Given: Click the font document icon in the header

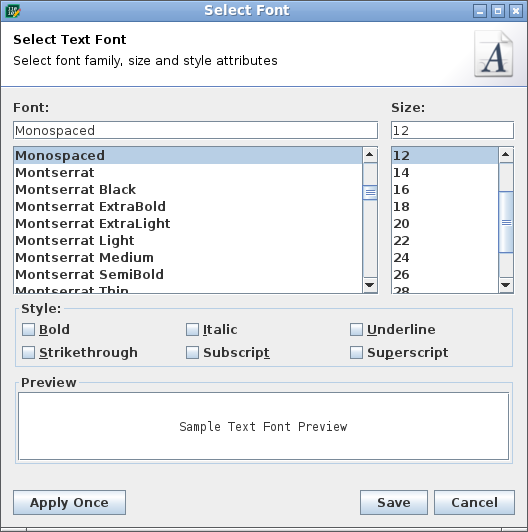Looking at the screenshot, I should (x=493, y=54).
